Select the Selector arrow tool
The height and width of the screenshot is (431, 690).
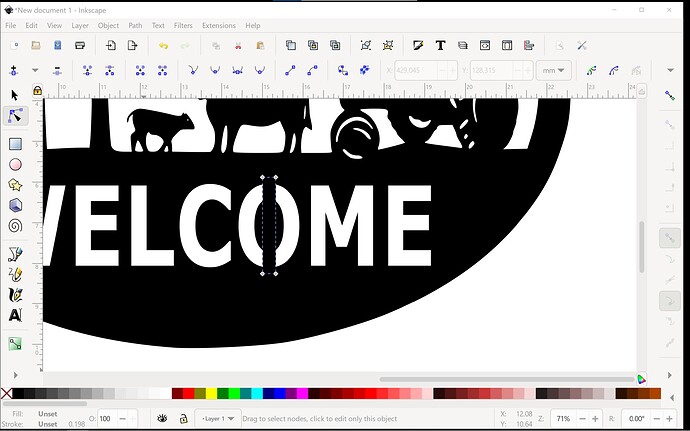15,95
